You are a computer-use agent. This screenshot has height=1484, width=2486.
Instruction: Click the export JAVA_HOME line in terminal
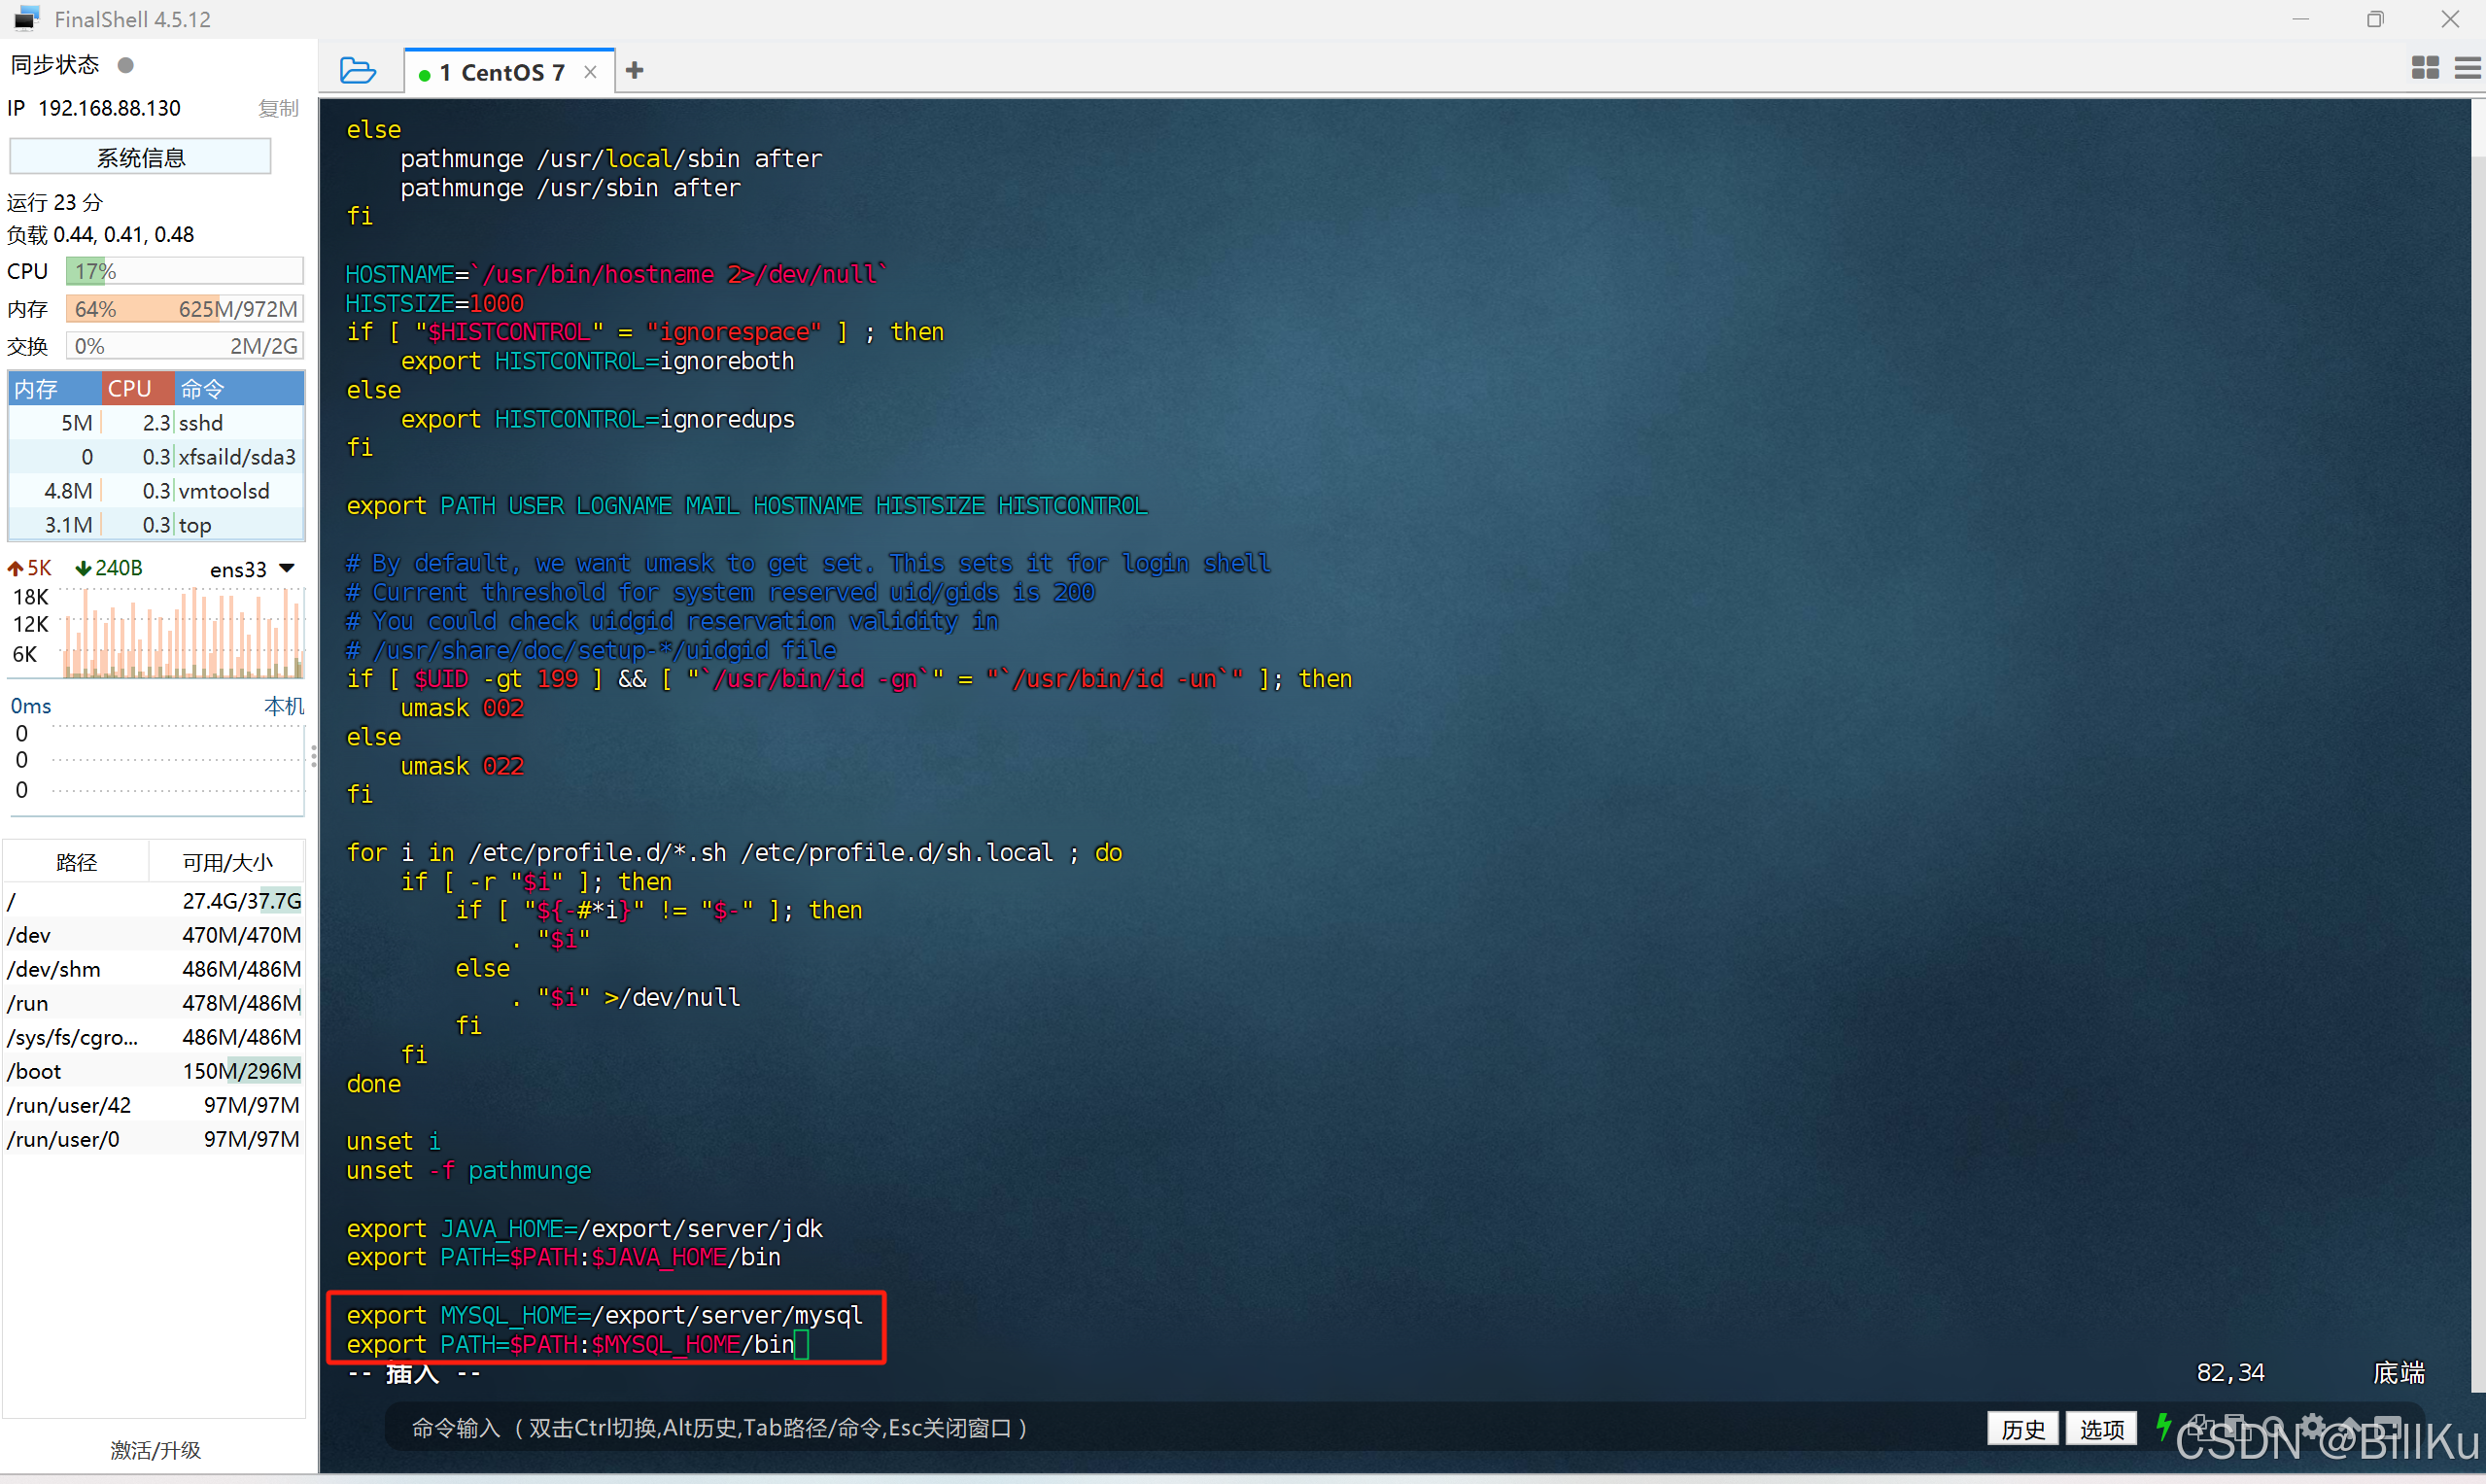[x=584, y=1228]
